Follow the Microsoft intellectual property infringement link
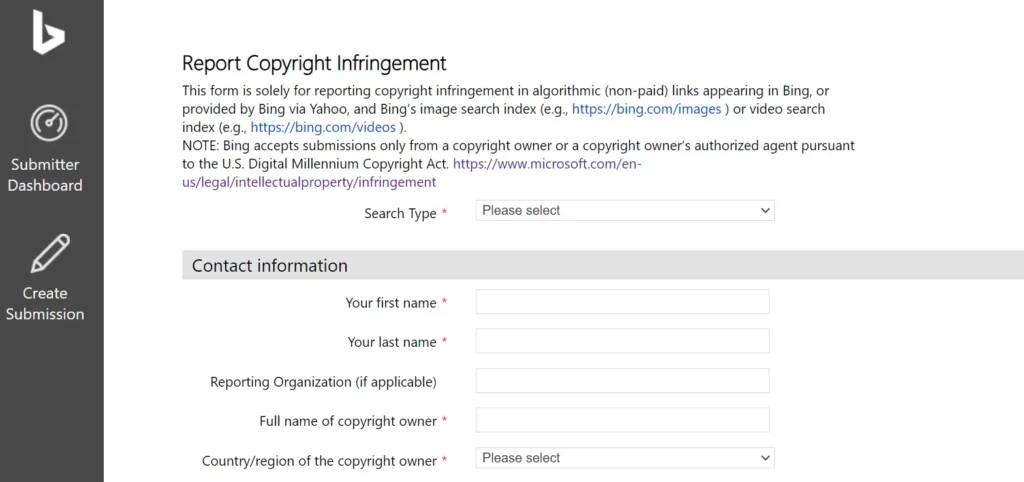 pyautogui.click(x=411, y=173)
